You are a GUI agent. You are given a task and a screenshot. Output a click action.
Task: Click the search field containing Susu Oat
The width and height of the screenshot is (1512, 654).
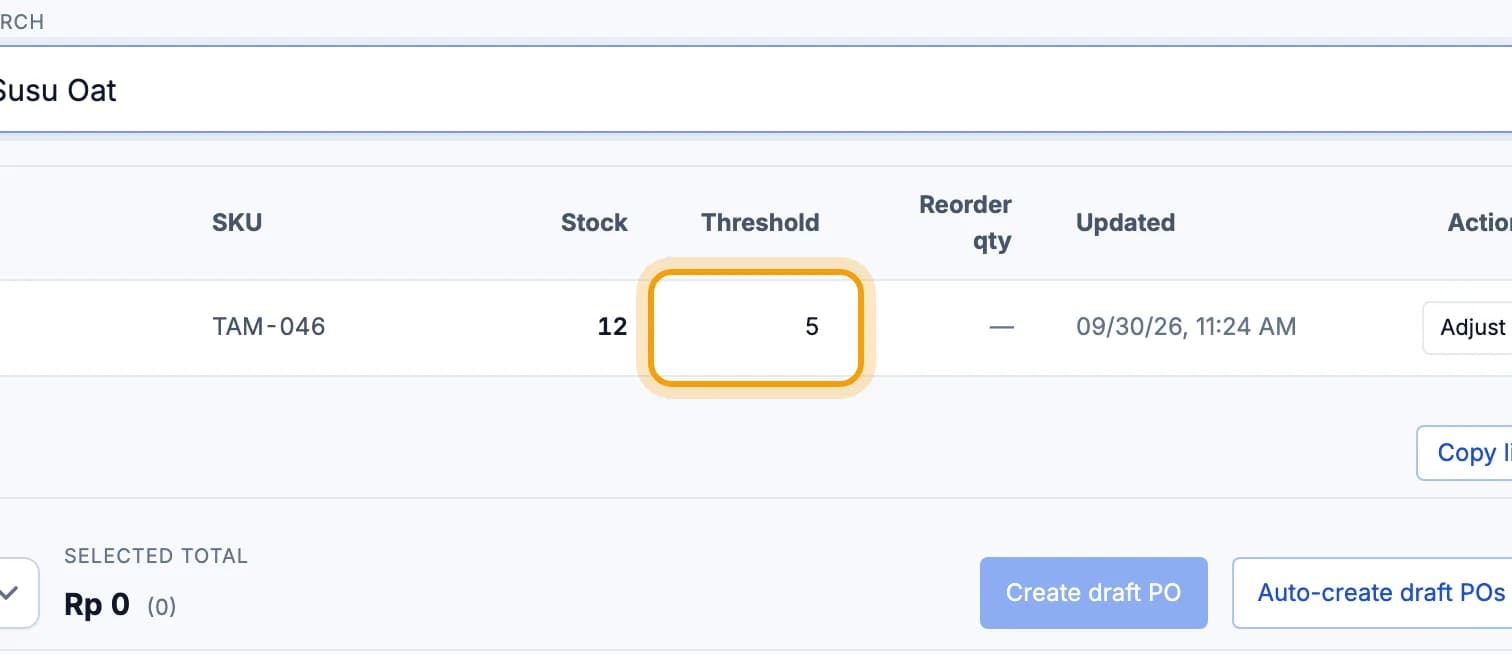pyautogui.click(x=756, y=90)
